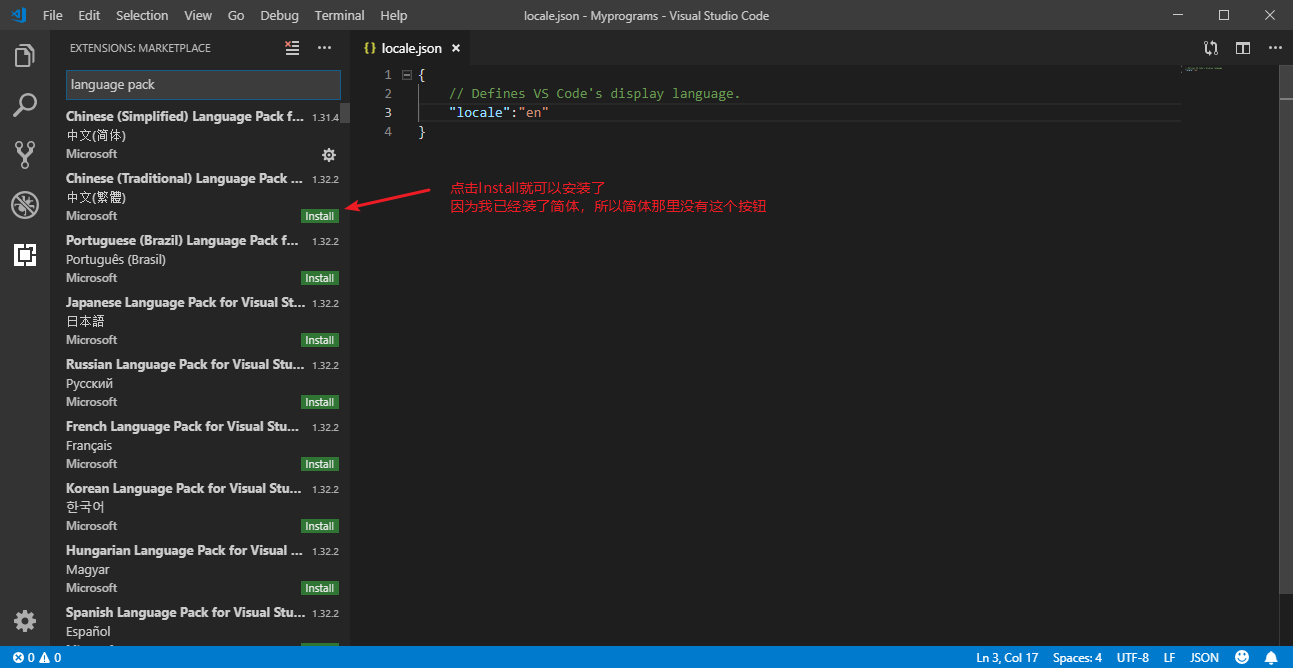Open the Terminal menu
1293x668 pixels.
[339, 15]
